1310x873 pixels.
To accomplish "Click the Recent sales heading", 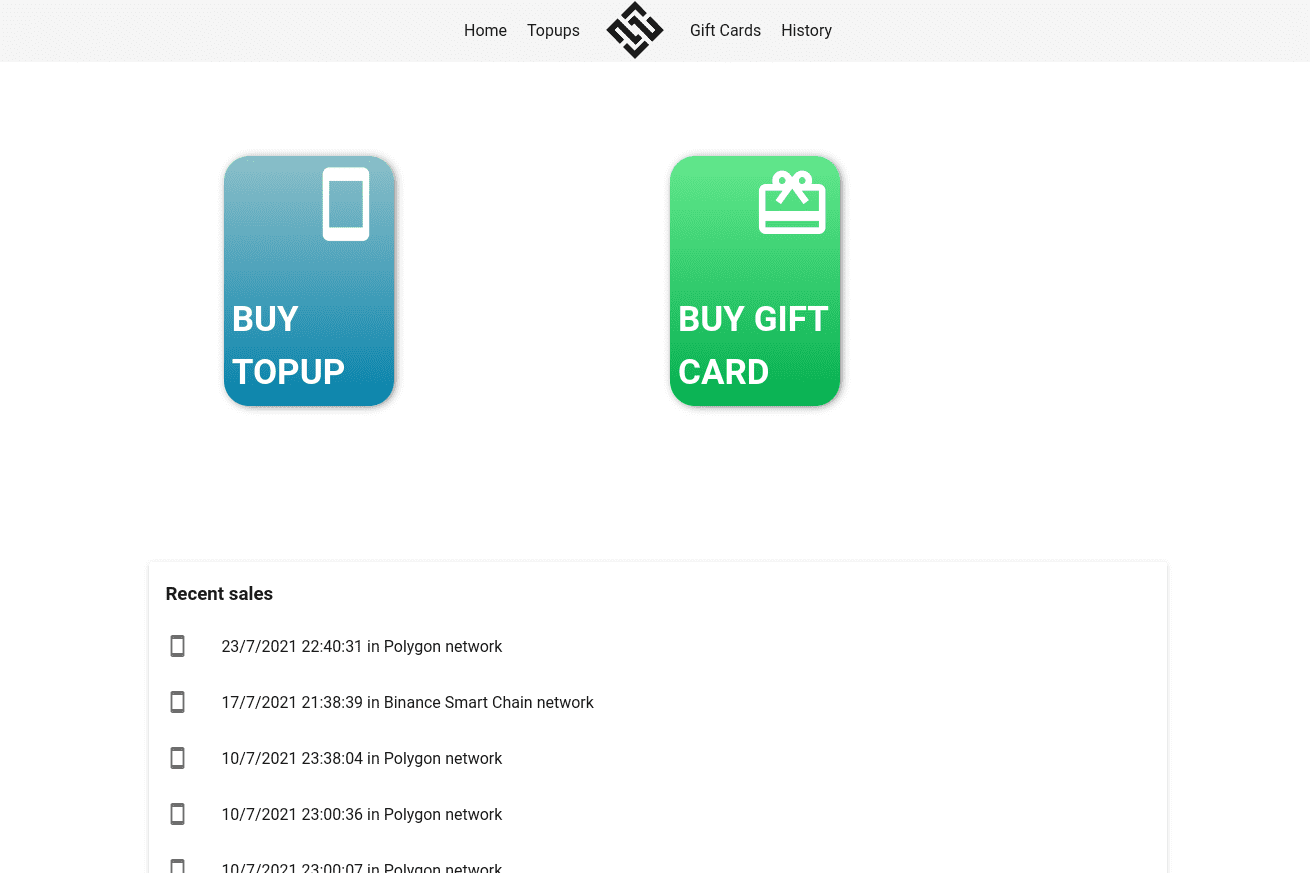I will (x=219, y=593).
